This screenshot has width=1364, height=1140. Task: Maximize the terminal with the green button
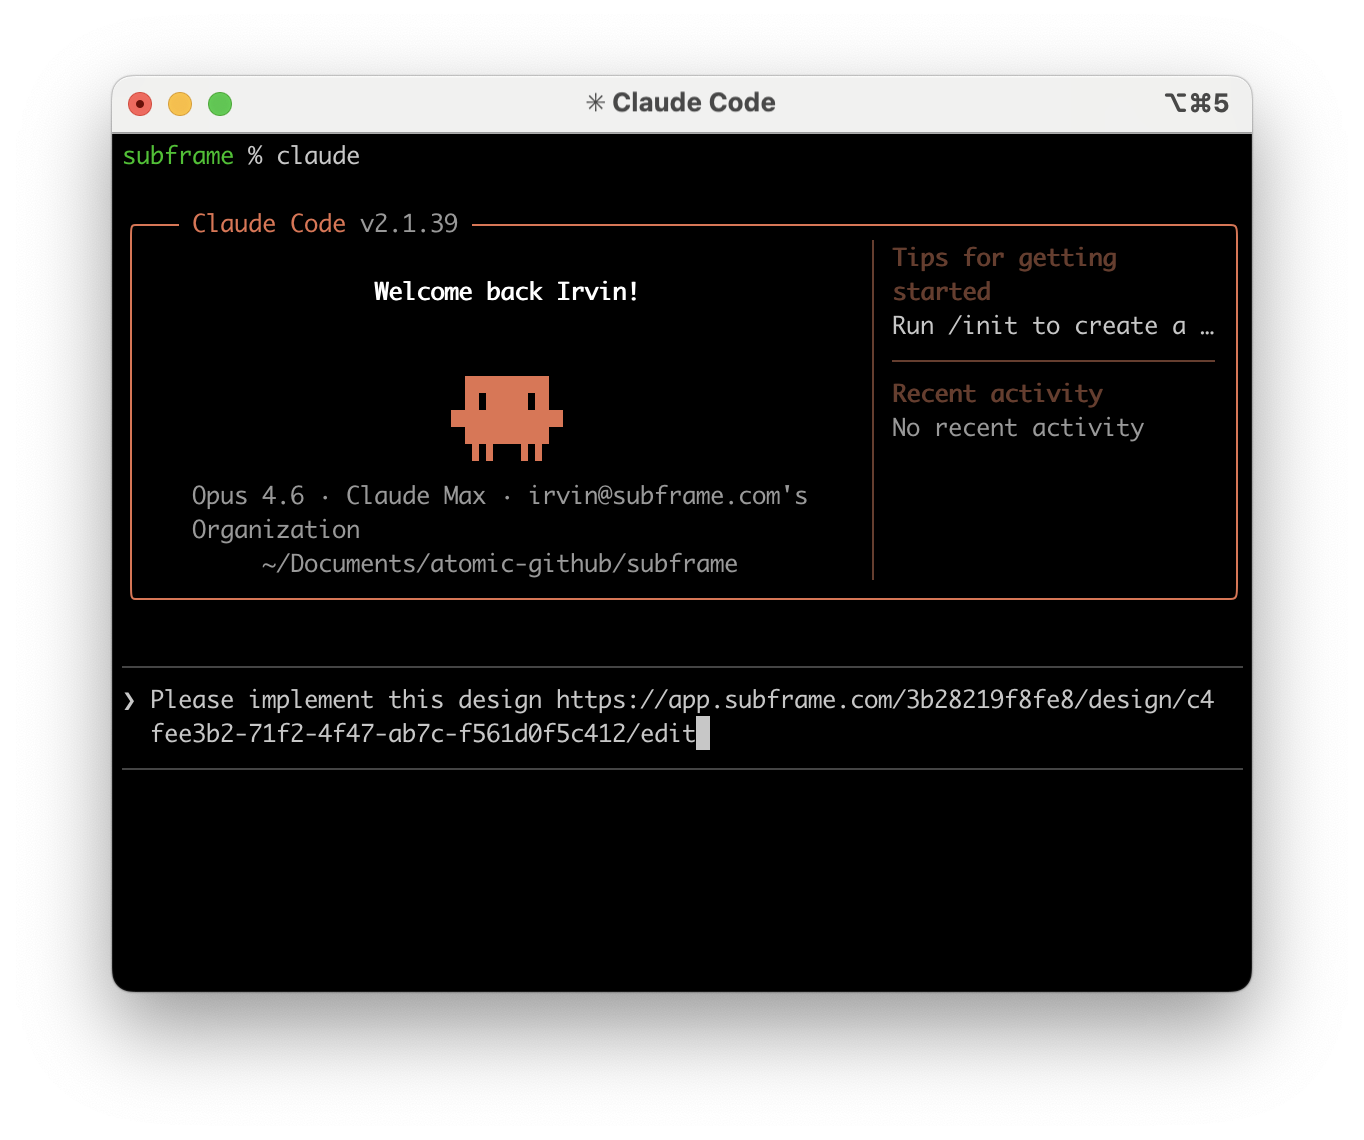pos(220,104)
